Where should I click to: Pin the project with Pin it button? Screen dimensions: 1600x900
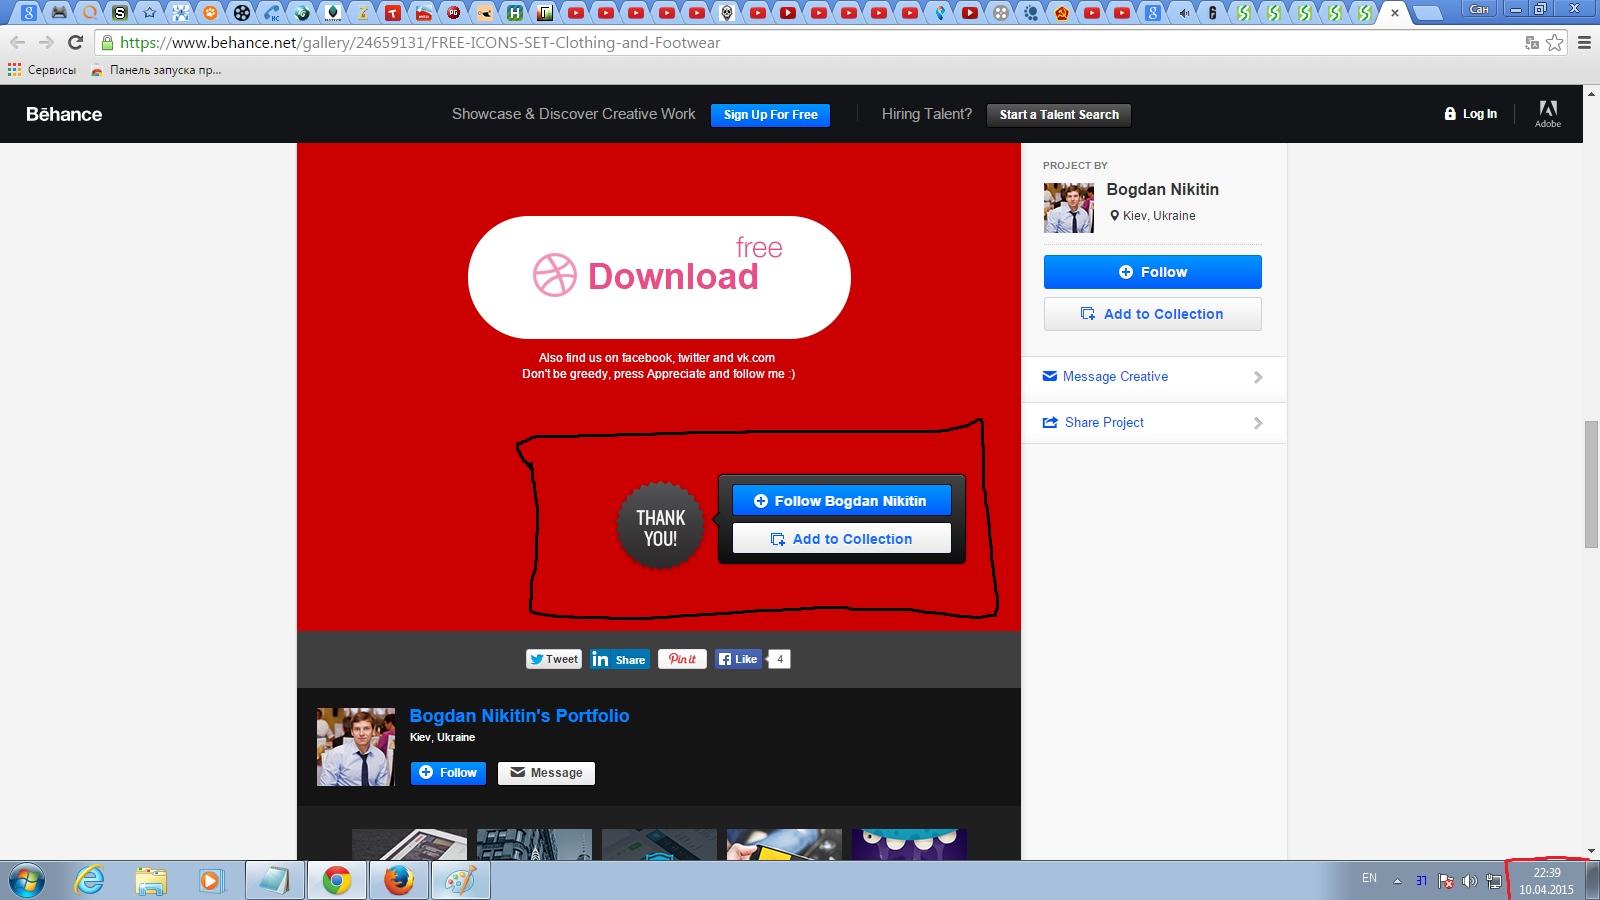(x=682, y=659)
